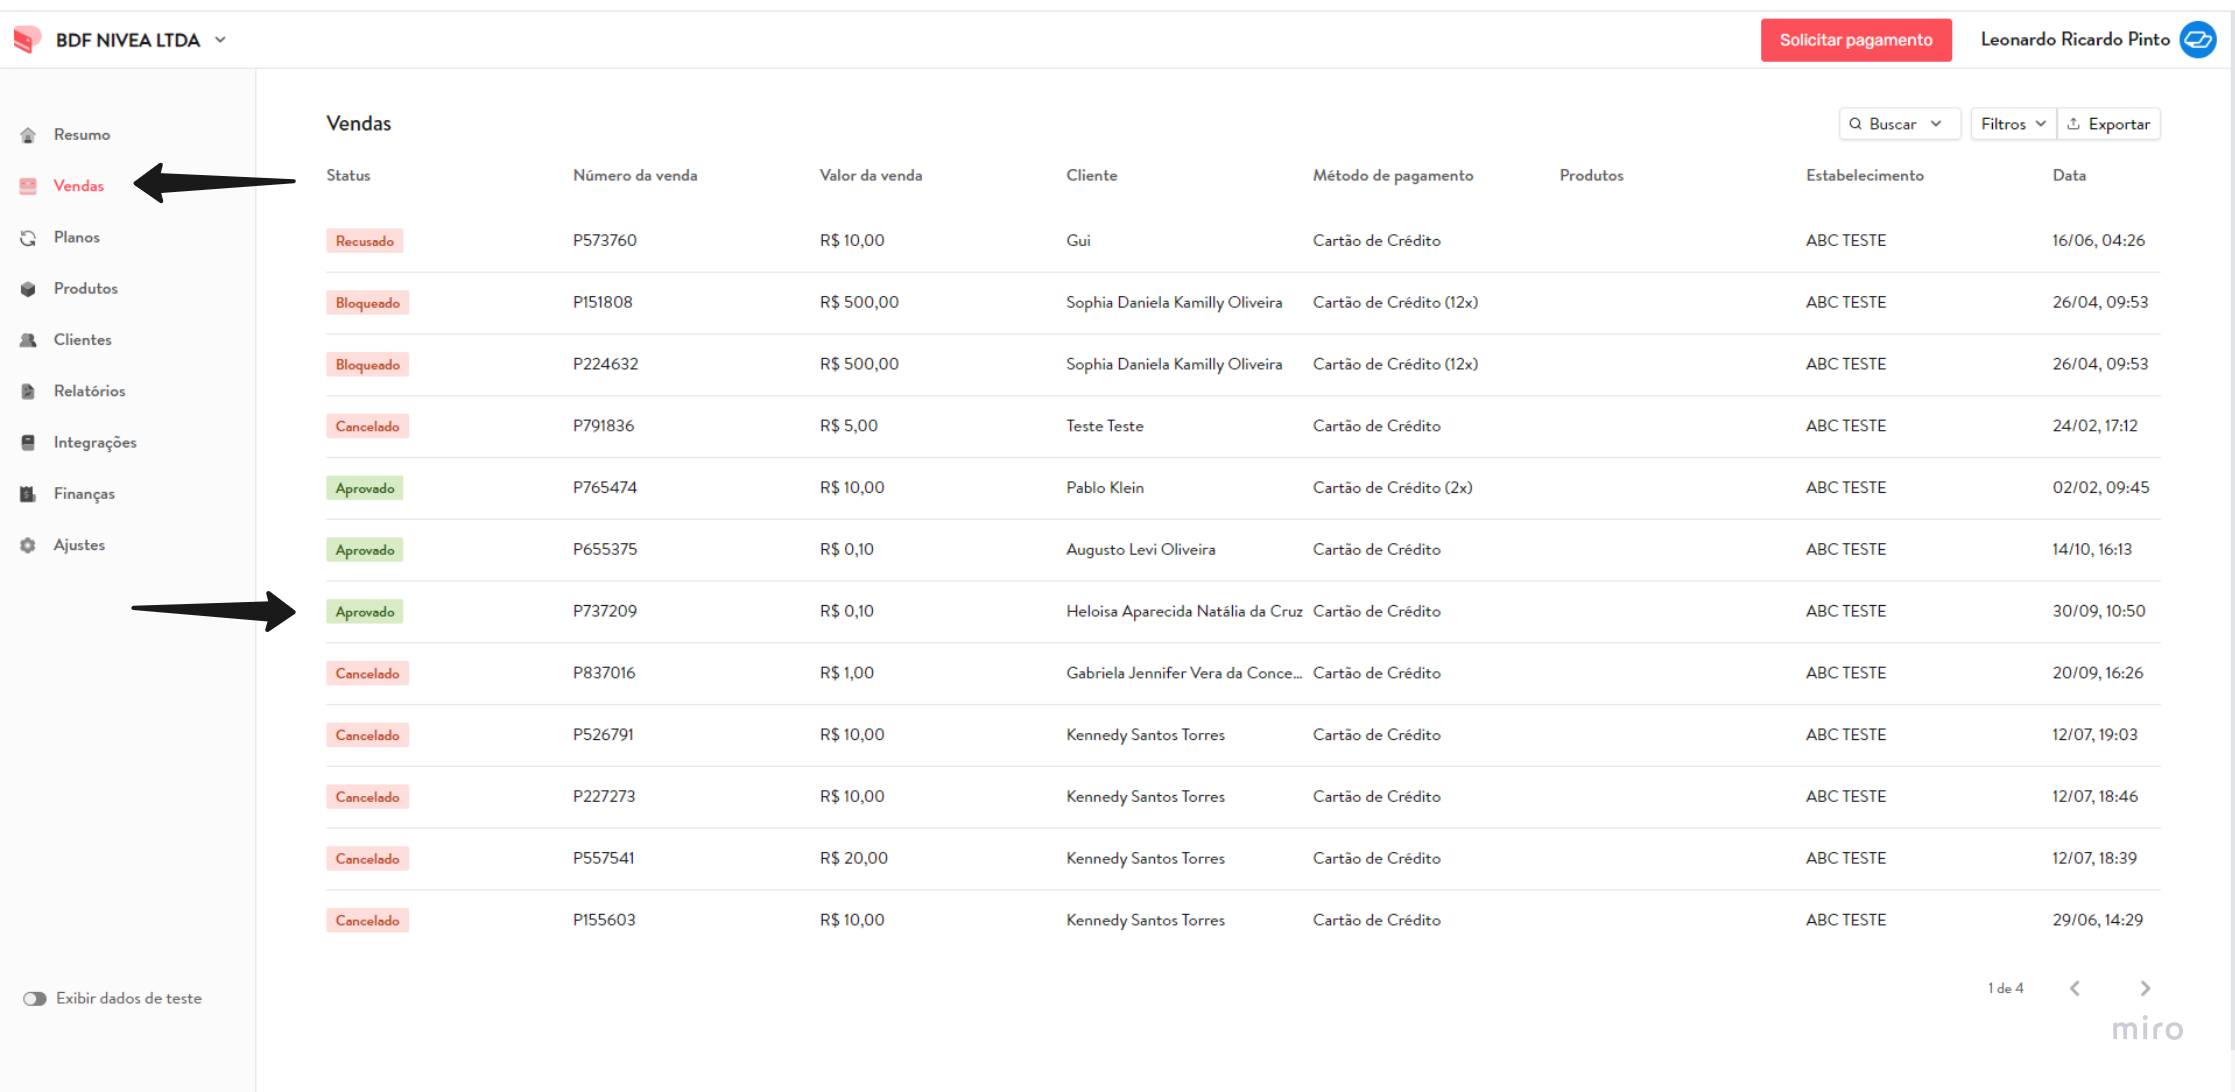Click the Produtos box icon
2235x1092 pixels.
click(x=28, y=289)
